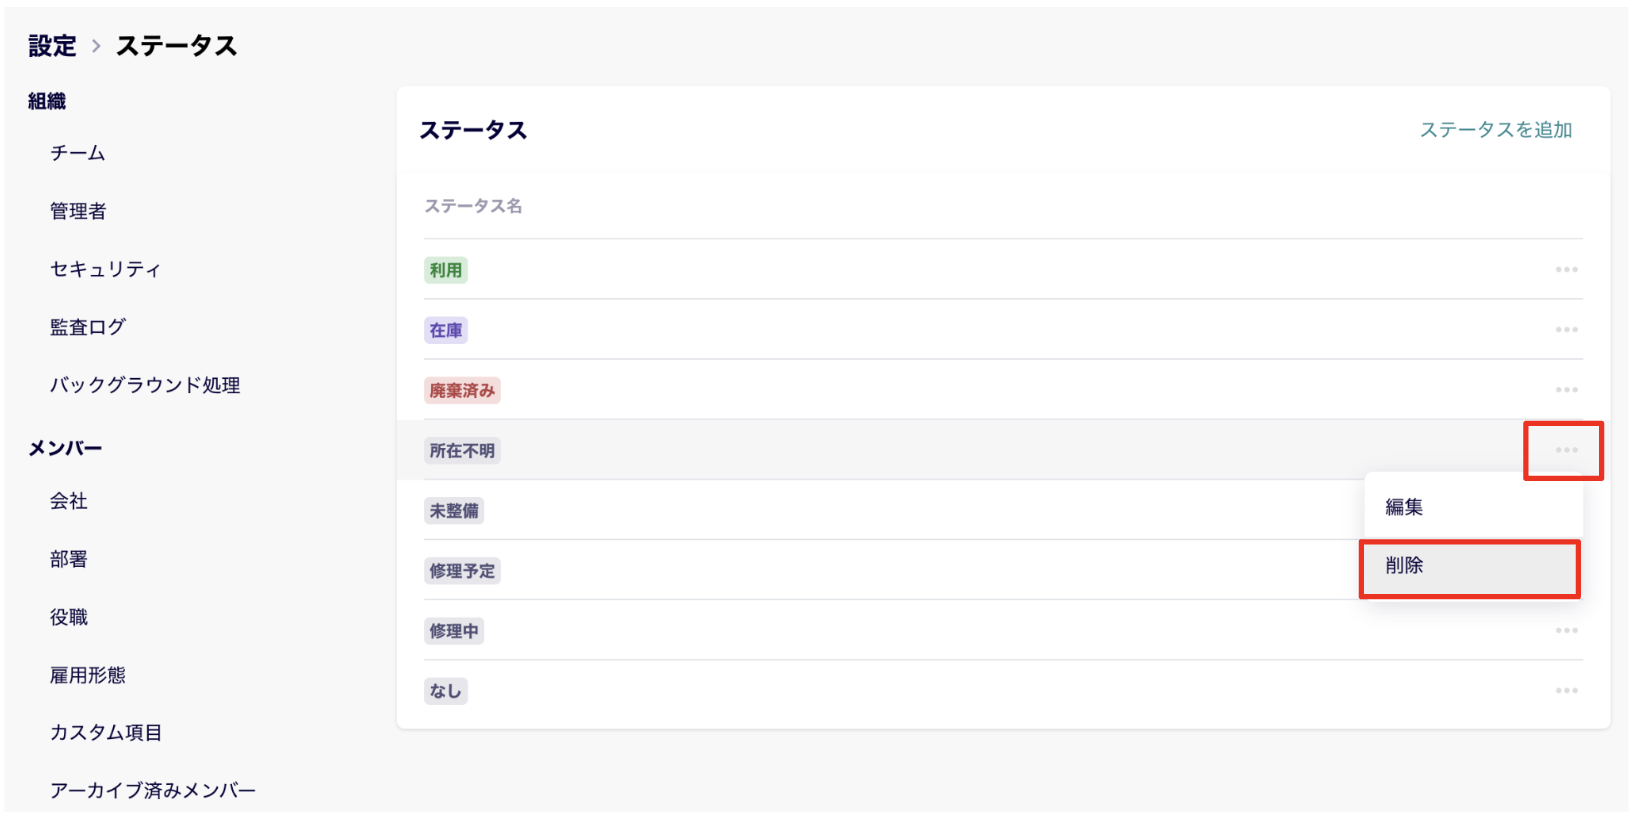Choose 削除 from the context menu

click(1404, 566)
